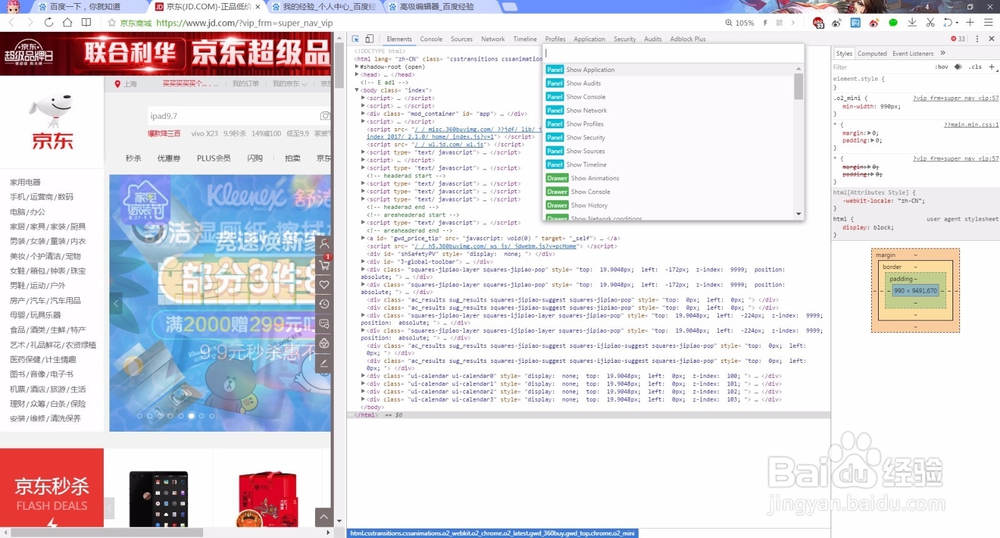Screen dimensions: 1000x538
Task: Click the lightning speed mode icon
Action: pyautogui.click(x=765, y=22)
